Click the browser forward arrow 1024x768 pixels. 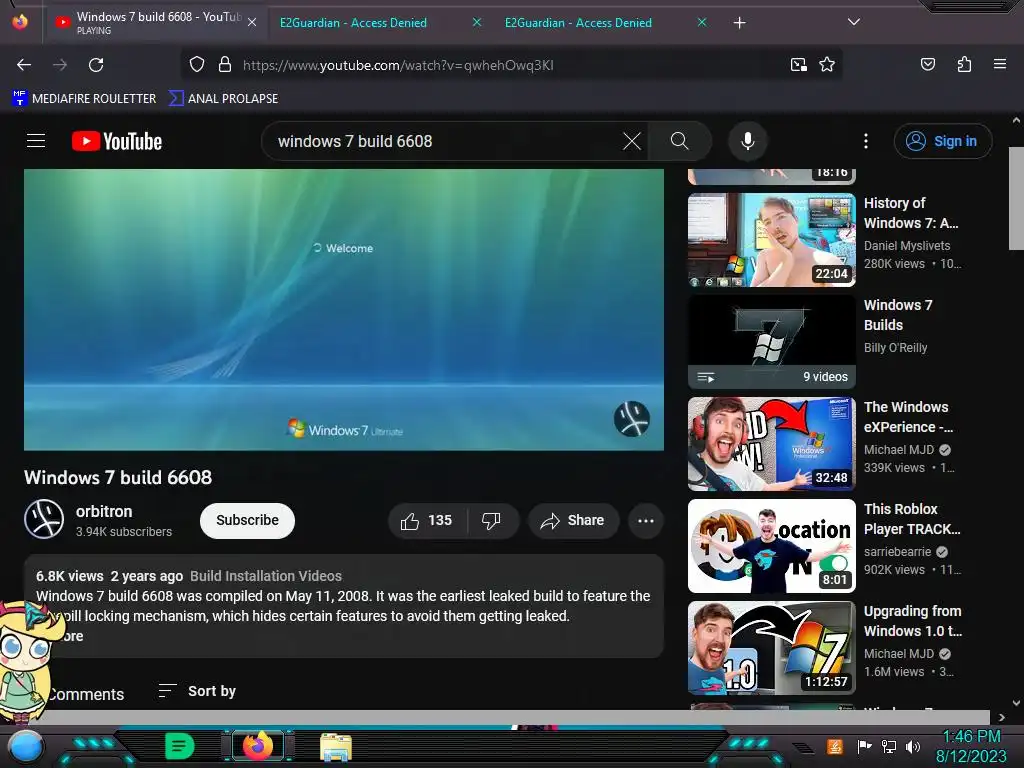[60, 65]
